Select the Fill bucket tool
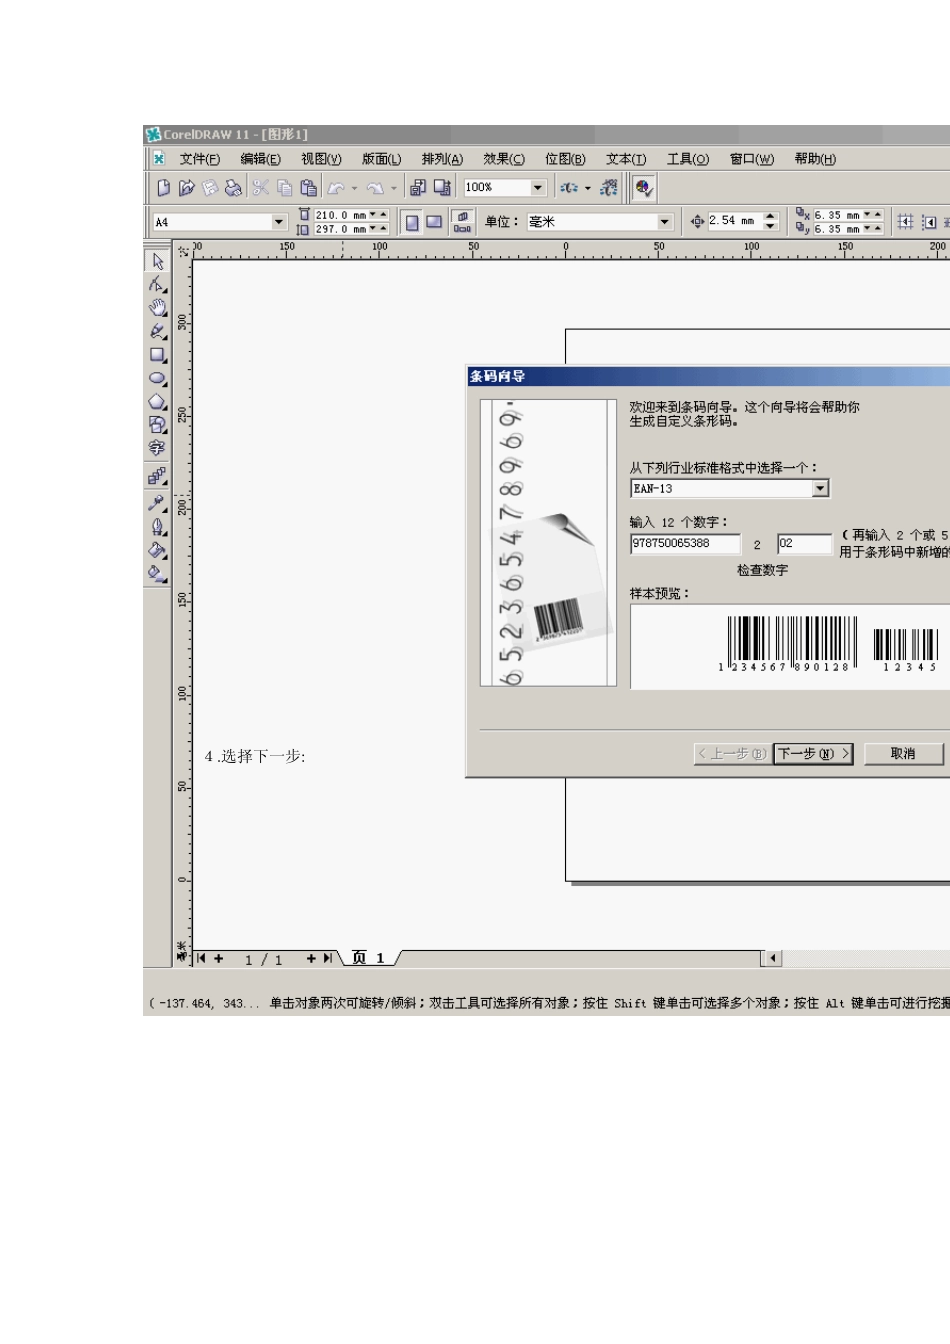The image size is (950, 1344). 157,550
